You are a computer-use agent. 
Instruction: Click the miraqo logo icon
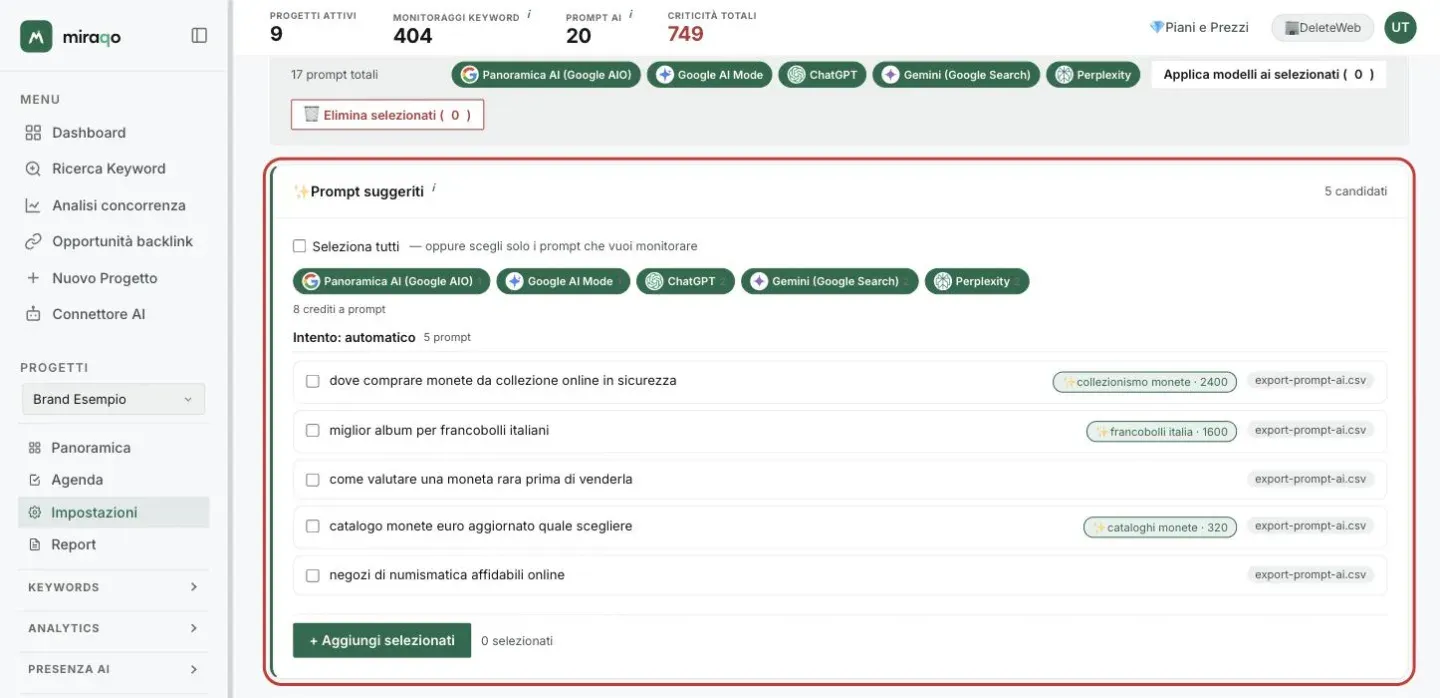tap(36, 36)
